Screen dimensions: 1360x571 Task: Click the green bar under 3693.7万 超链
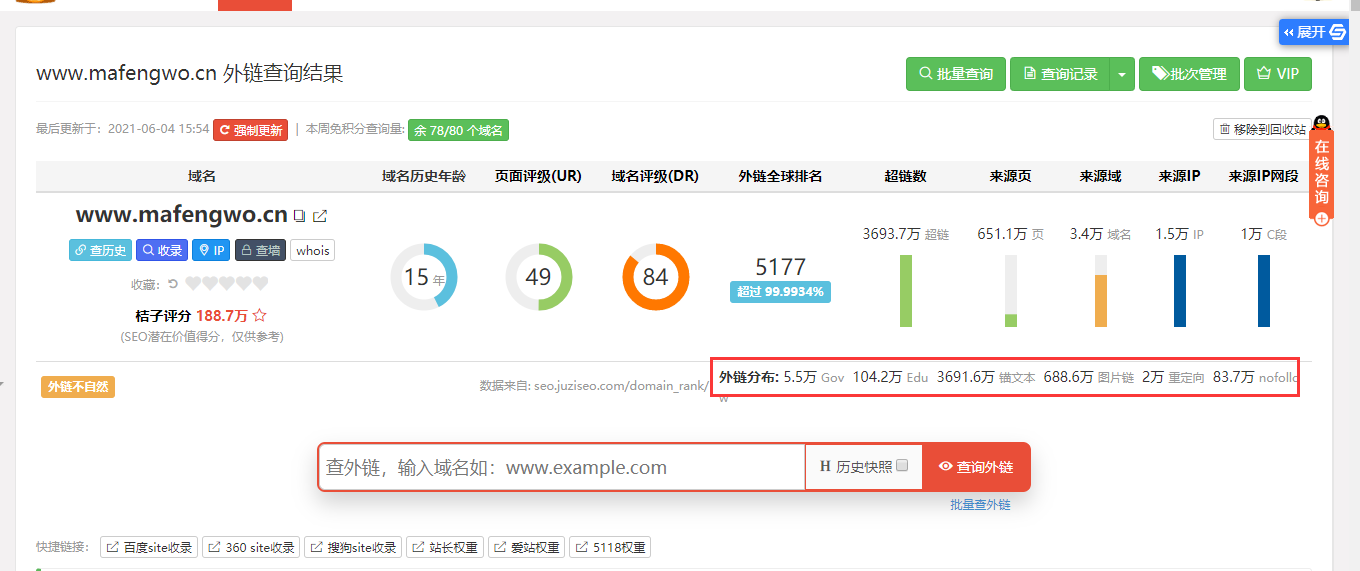tap(906, 291)
